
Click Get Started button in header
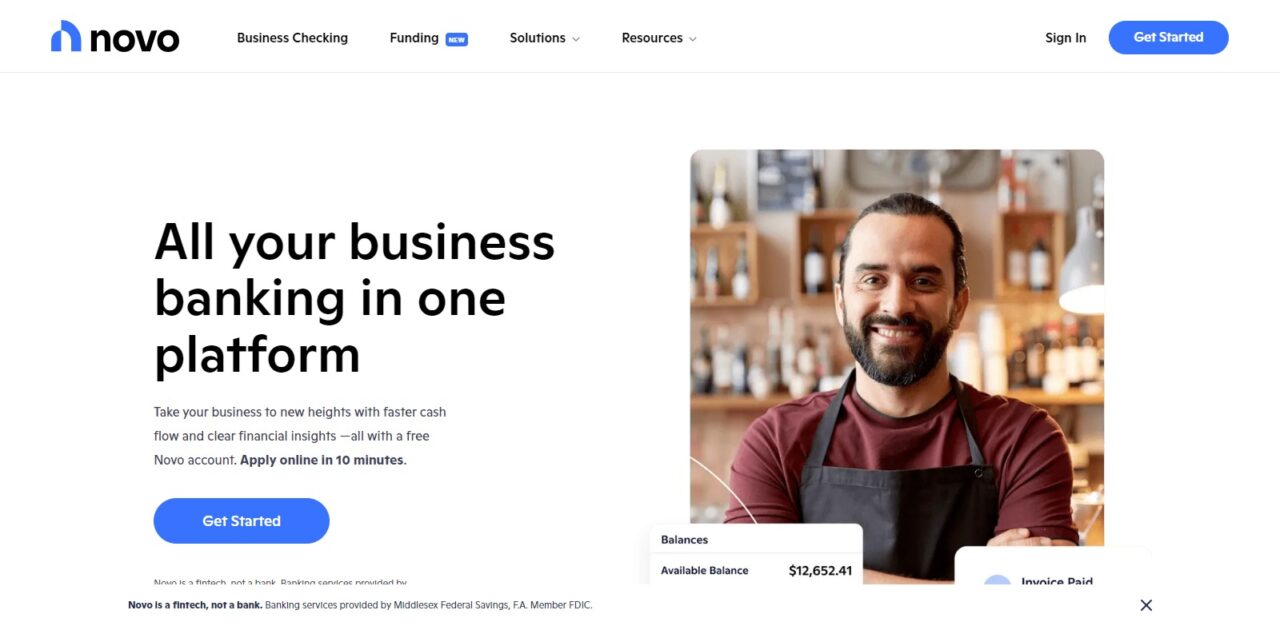point(1168,37)
